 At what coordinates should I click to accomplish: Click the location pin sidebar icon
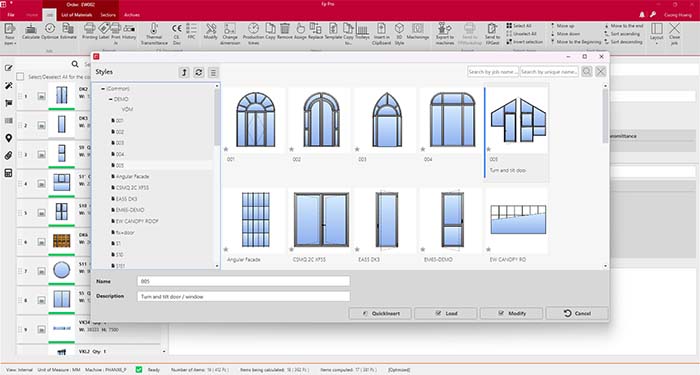tap(8, 138)
